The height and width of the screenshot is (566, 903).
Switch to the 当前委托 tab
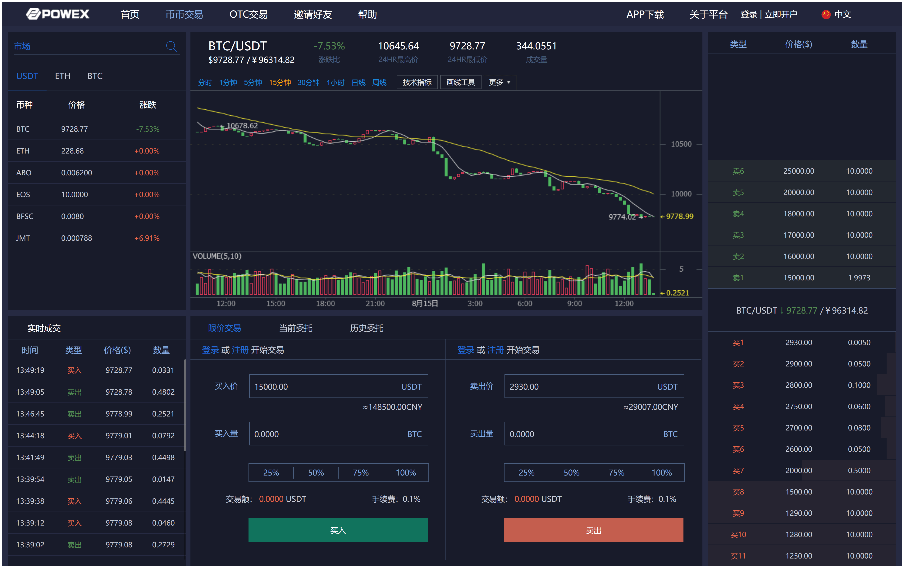295,328
